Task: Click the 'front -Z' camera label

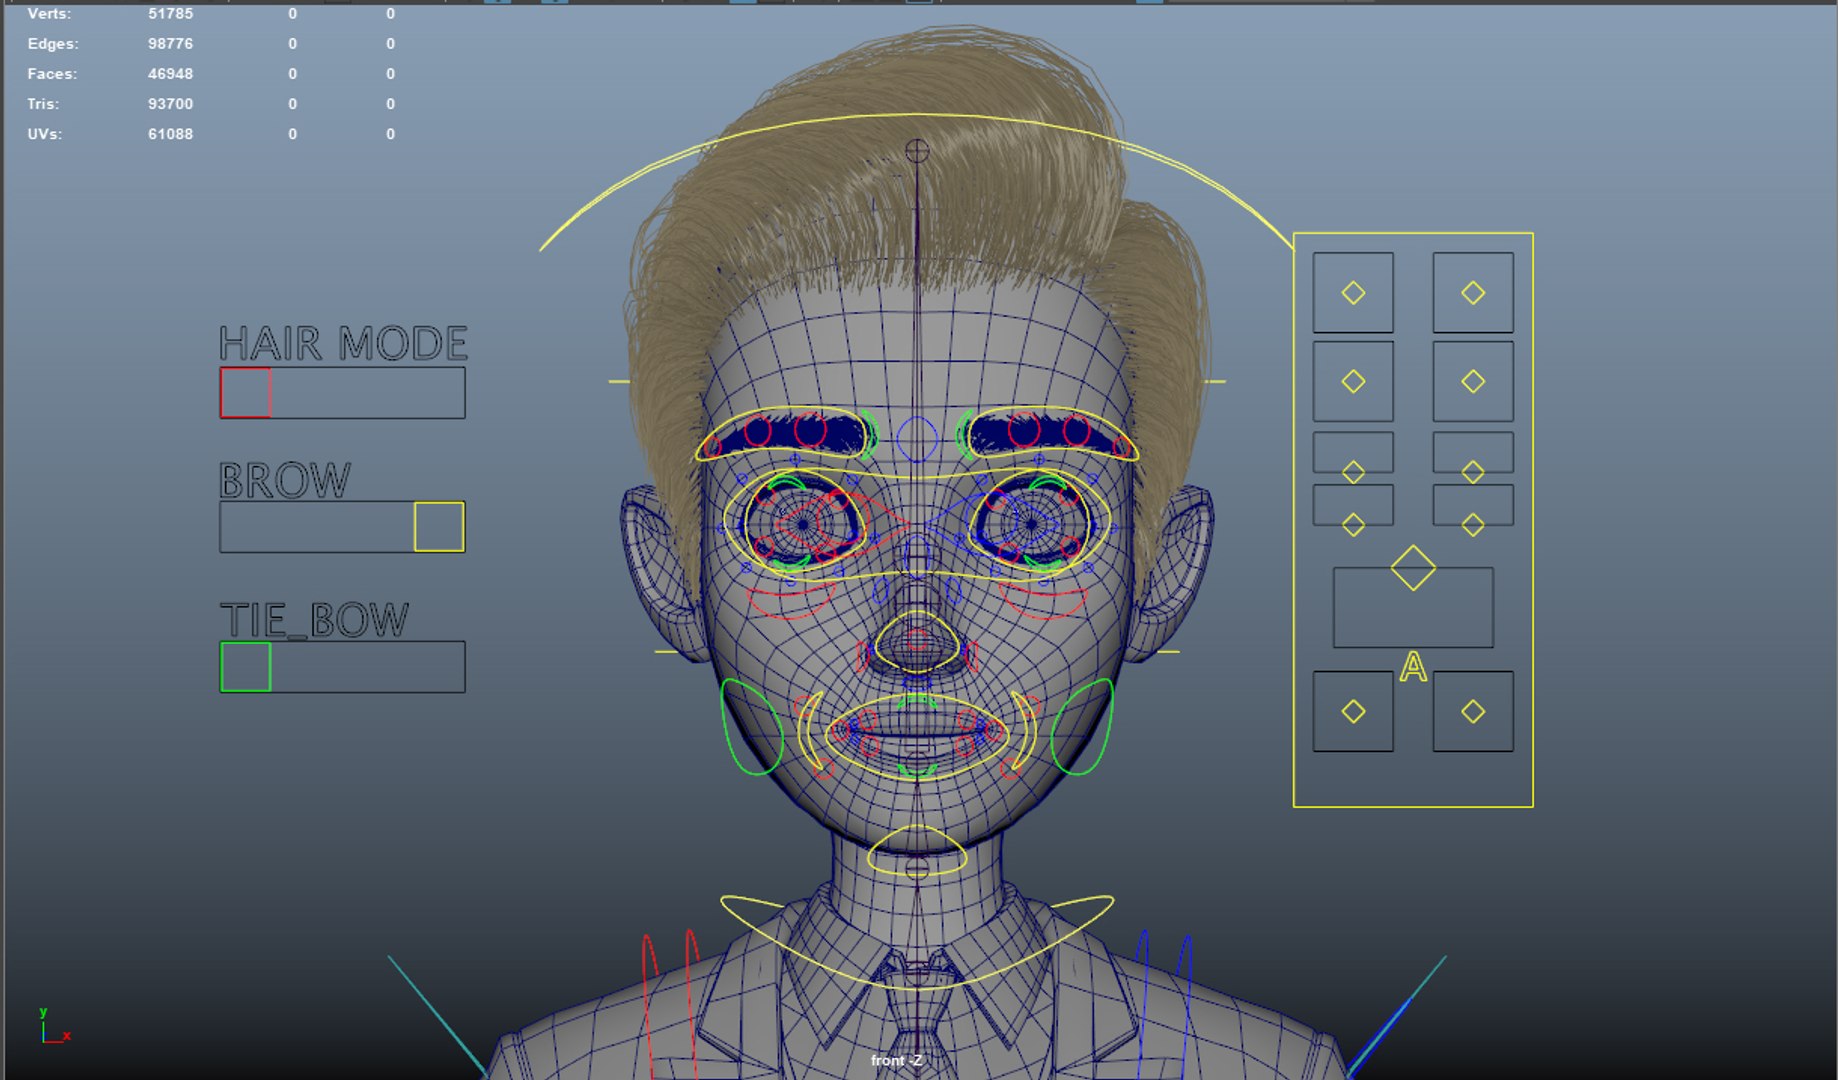Action: pyautogui.click(x=897, y=1060)
